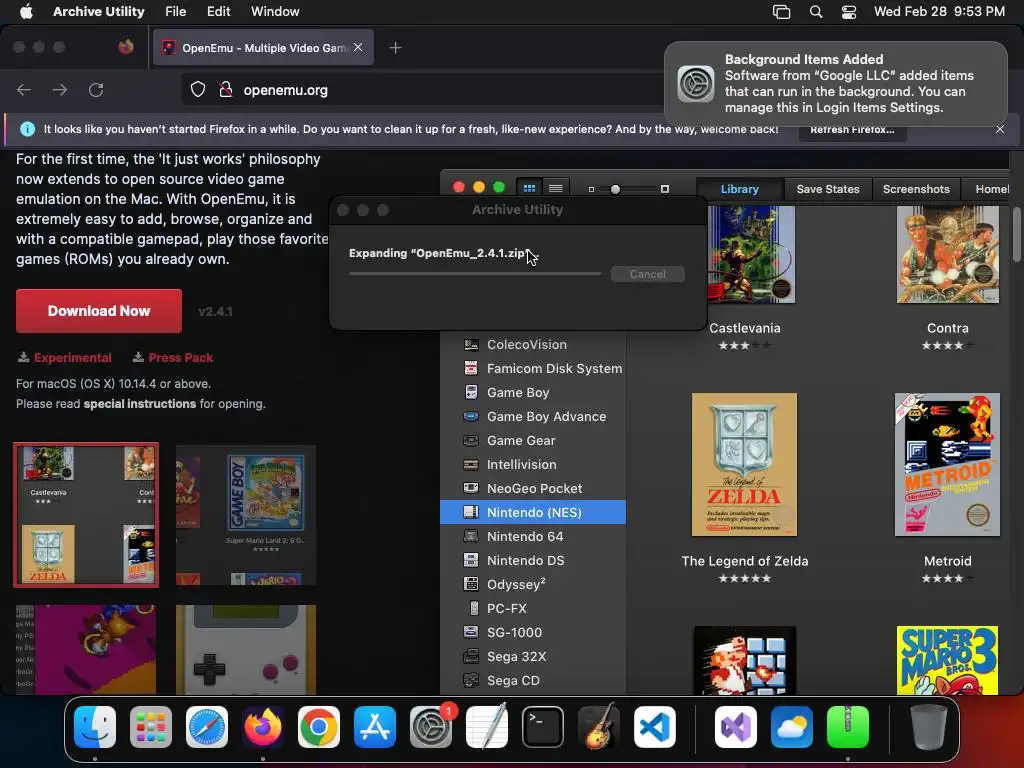Click the date and time in menu bar
The height and width of the screenshot is (768, 1024).
939,12
